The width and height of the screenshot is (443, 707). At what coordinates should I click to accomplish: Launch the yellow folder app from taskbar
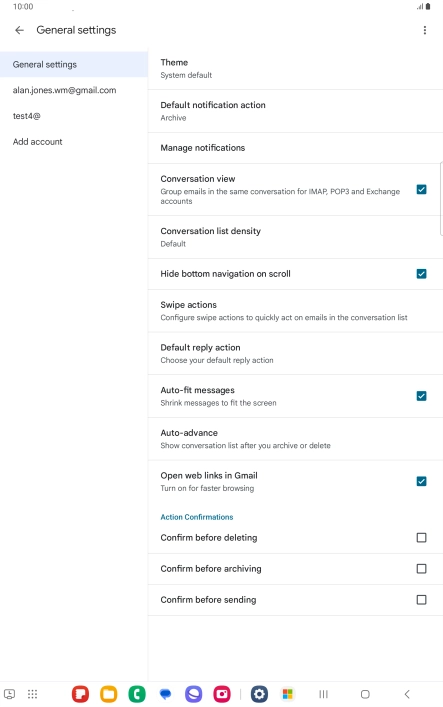109,694
